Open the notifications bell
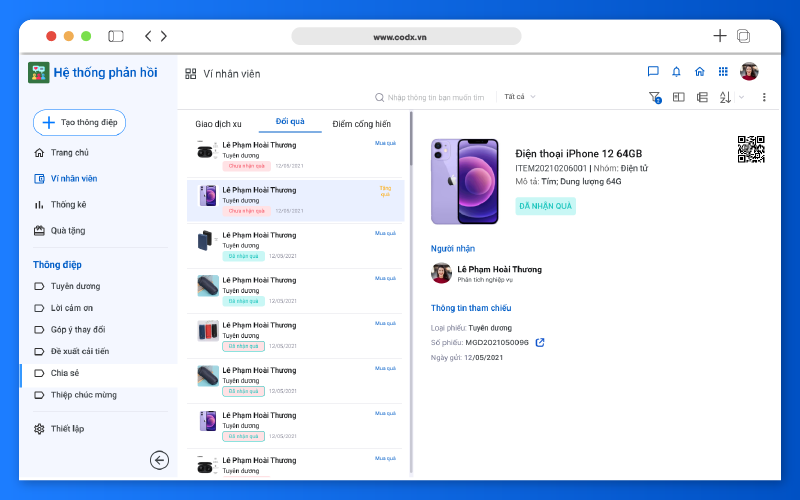Viewport: 800px width, 500px height. pyautogui.click(x=676, y=71)
